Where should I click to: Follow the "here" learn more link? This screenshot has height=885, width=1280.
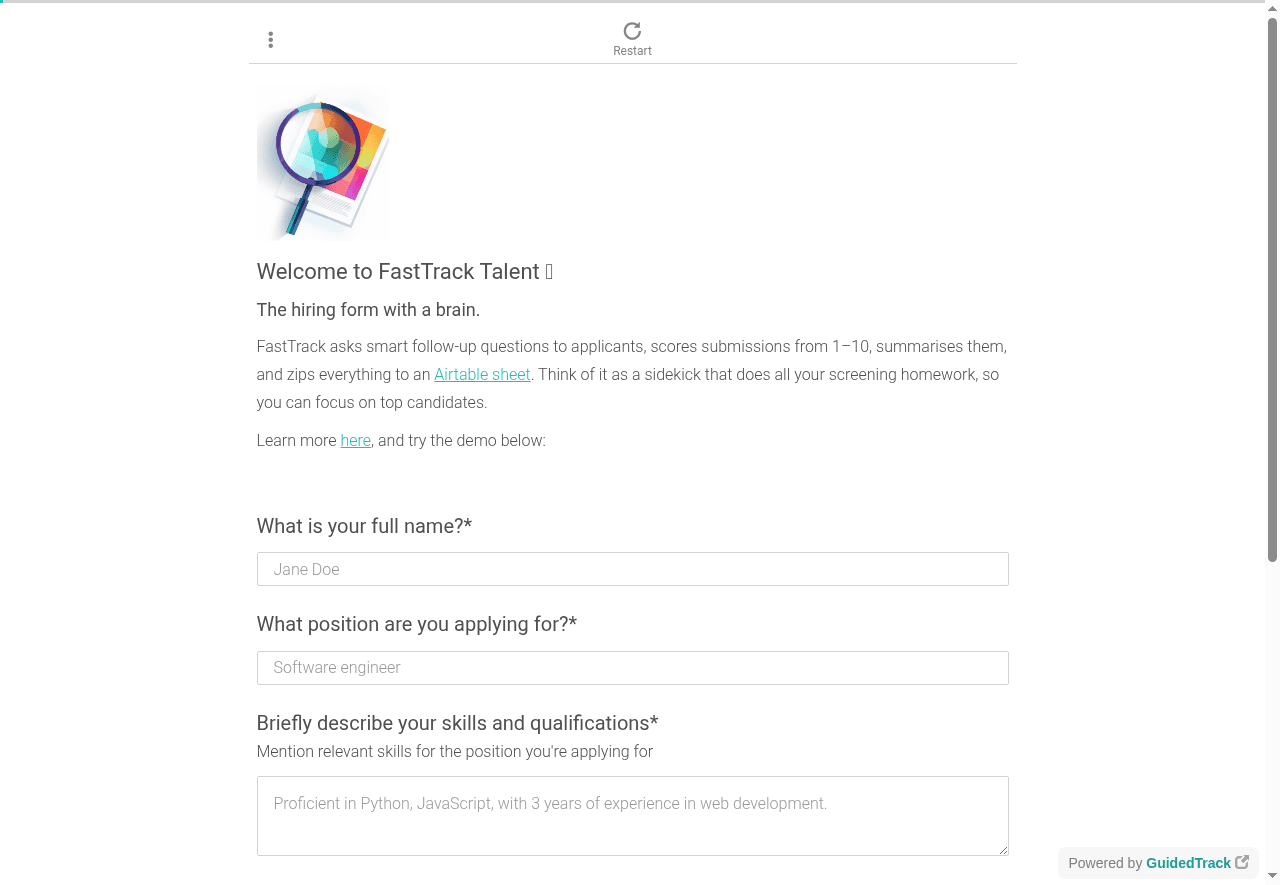tap(355, 441)
